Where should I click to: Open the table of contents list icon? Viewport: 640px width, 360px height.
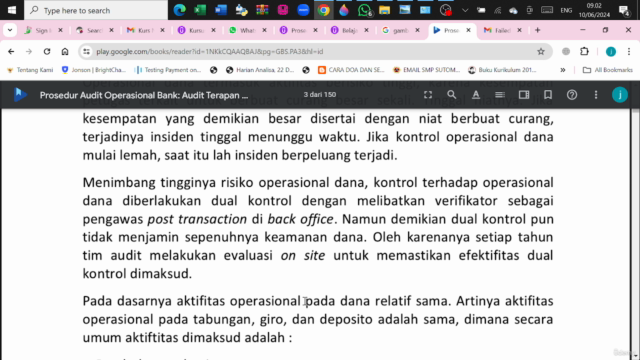click(500, 95)
